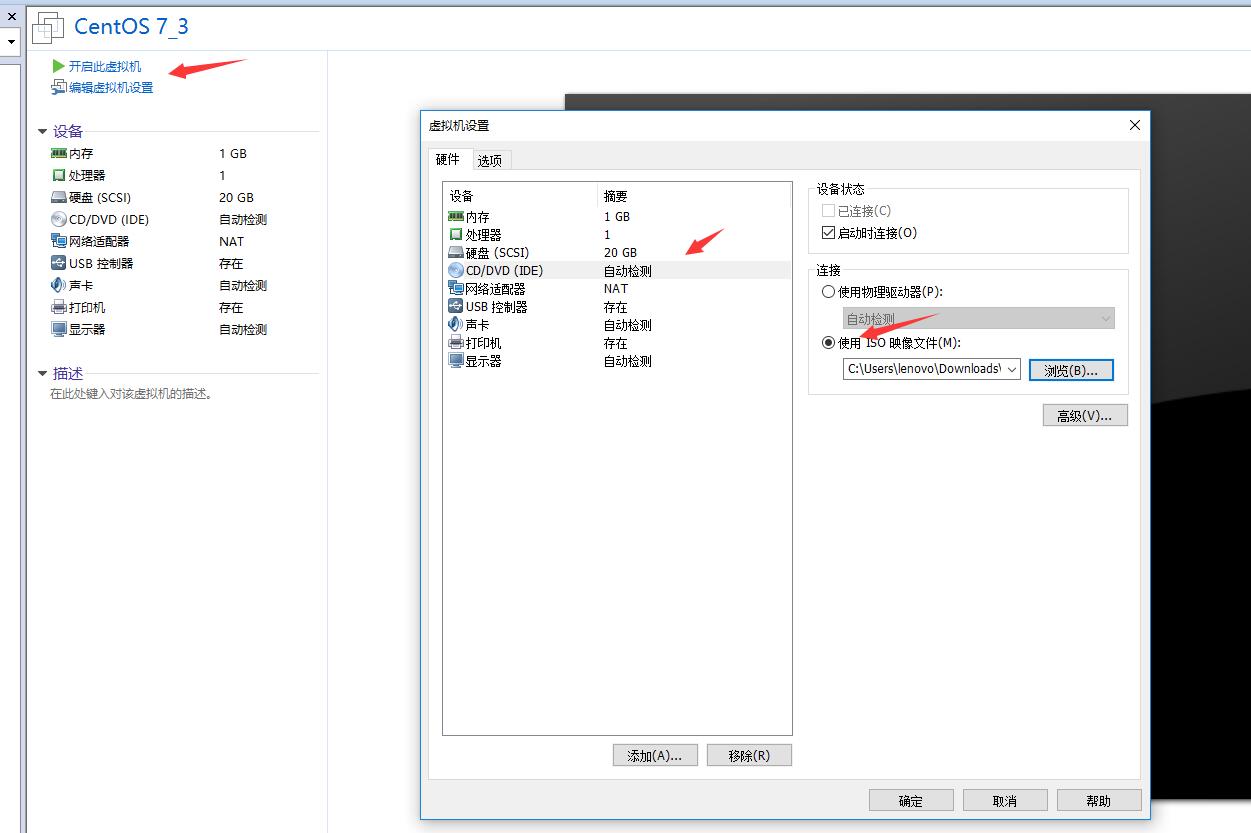The image size is (1251, 833).
Task: Click the 高级(V)... button
Action: (x=1085, y=415)
